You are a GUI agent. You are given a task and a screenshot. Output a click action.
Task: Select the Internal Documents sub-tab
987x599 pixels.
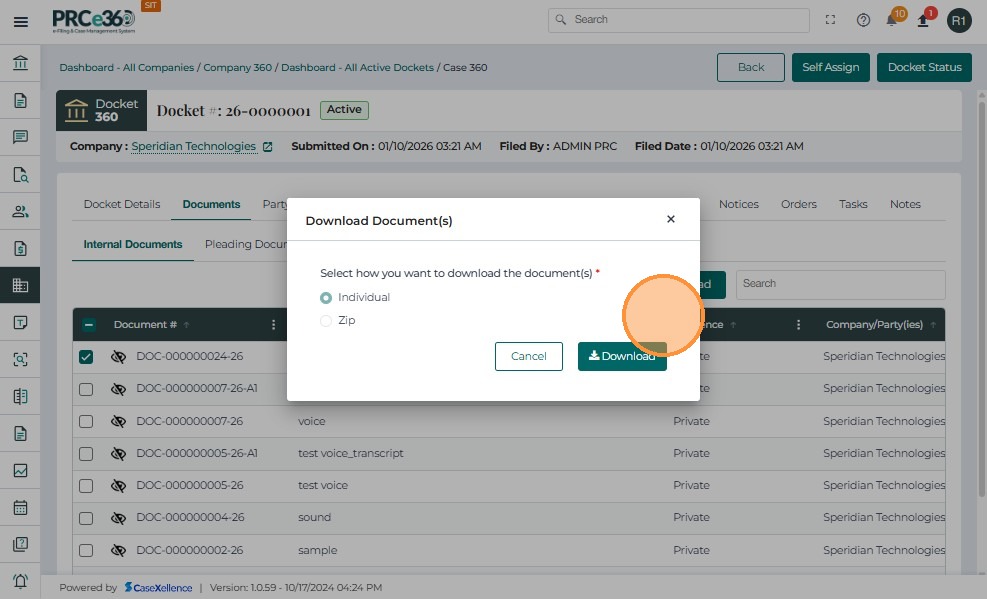(133, 245)
